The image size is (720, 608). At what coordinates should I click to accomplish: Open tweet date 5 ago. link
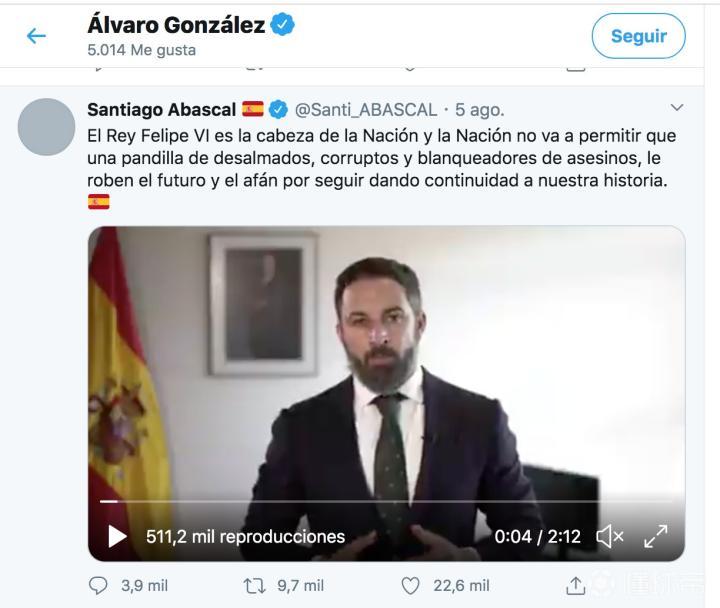tap(479, 110)
